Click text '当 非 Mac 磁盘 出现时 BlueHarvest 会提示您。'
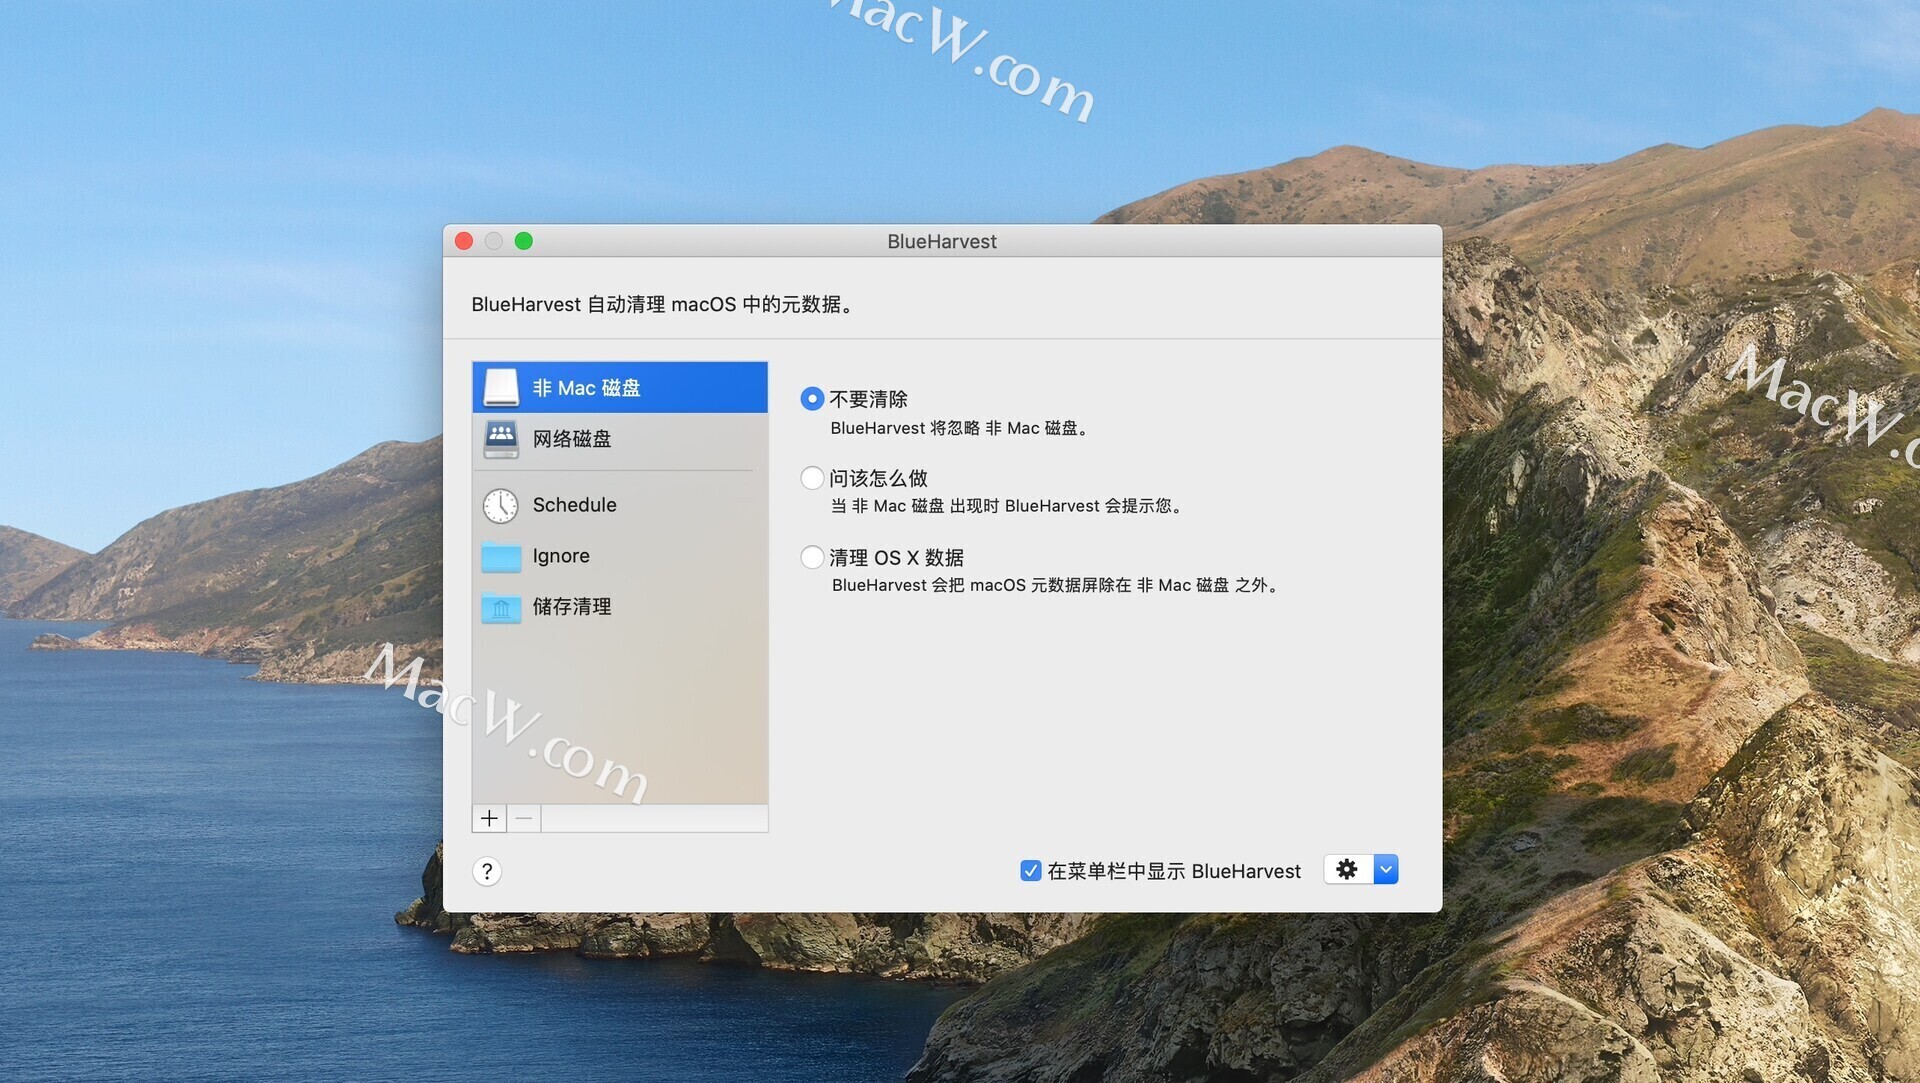Viewport: 1920px width, 1083px height. [1009, 506]
